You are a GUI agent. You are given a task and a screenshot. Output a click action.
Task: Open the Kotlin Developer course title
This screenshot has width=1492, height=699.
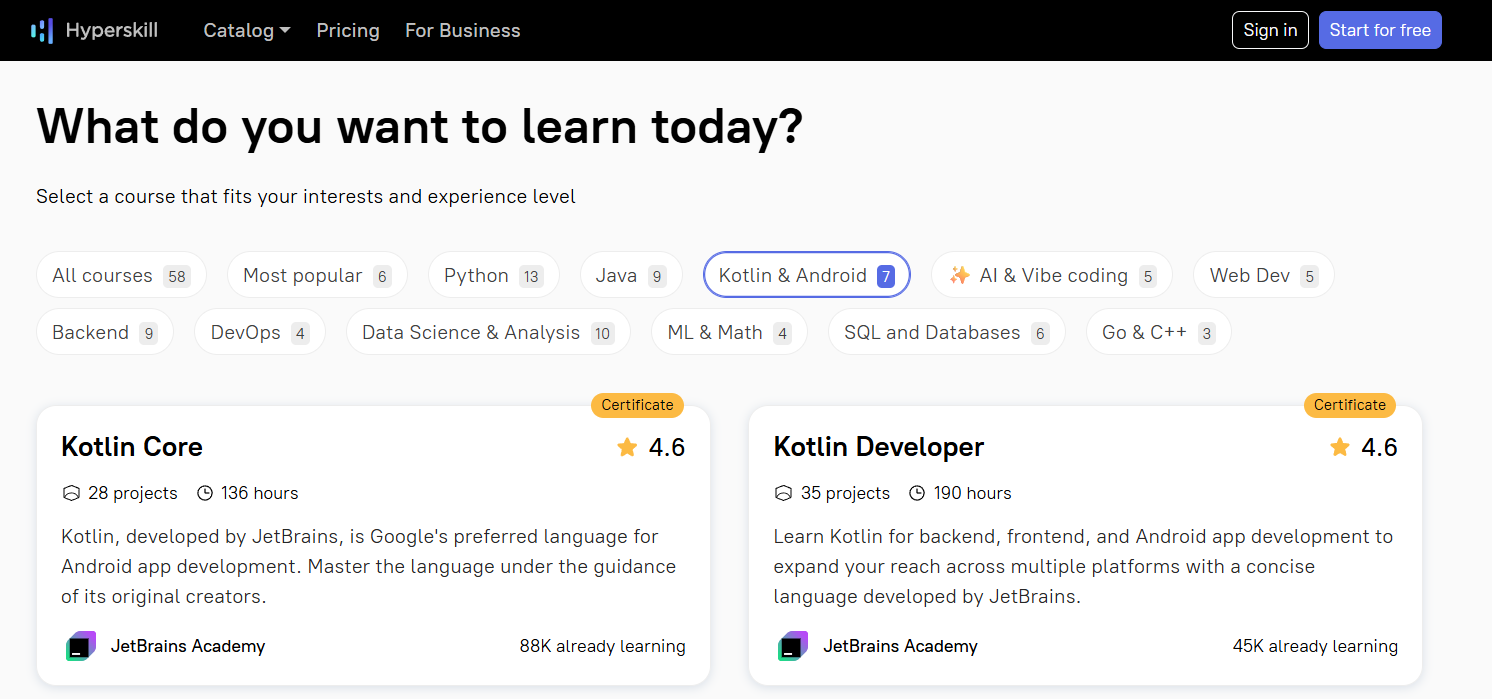(879, 447)
